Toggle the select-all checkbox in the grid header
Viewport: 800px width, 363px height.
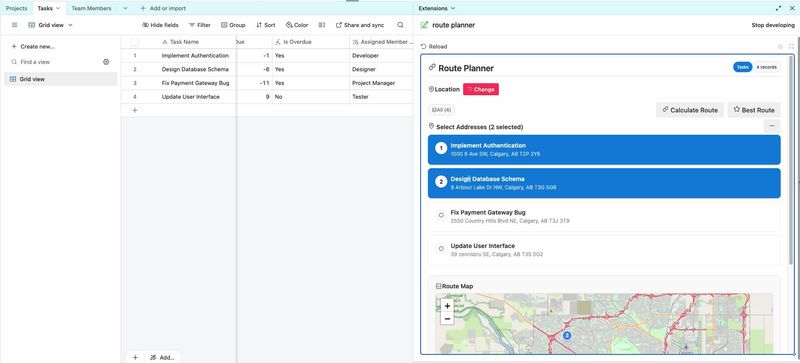click(x=135, y=42)
